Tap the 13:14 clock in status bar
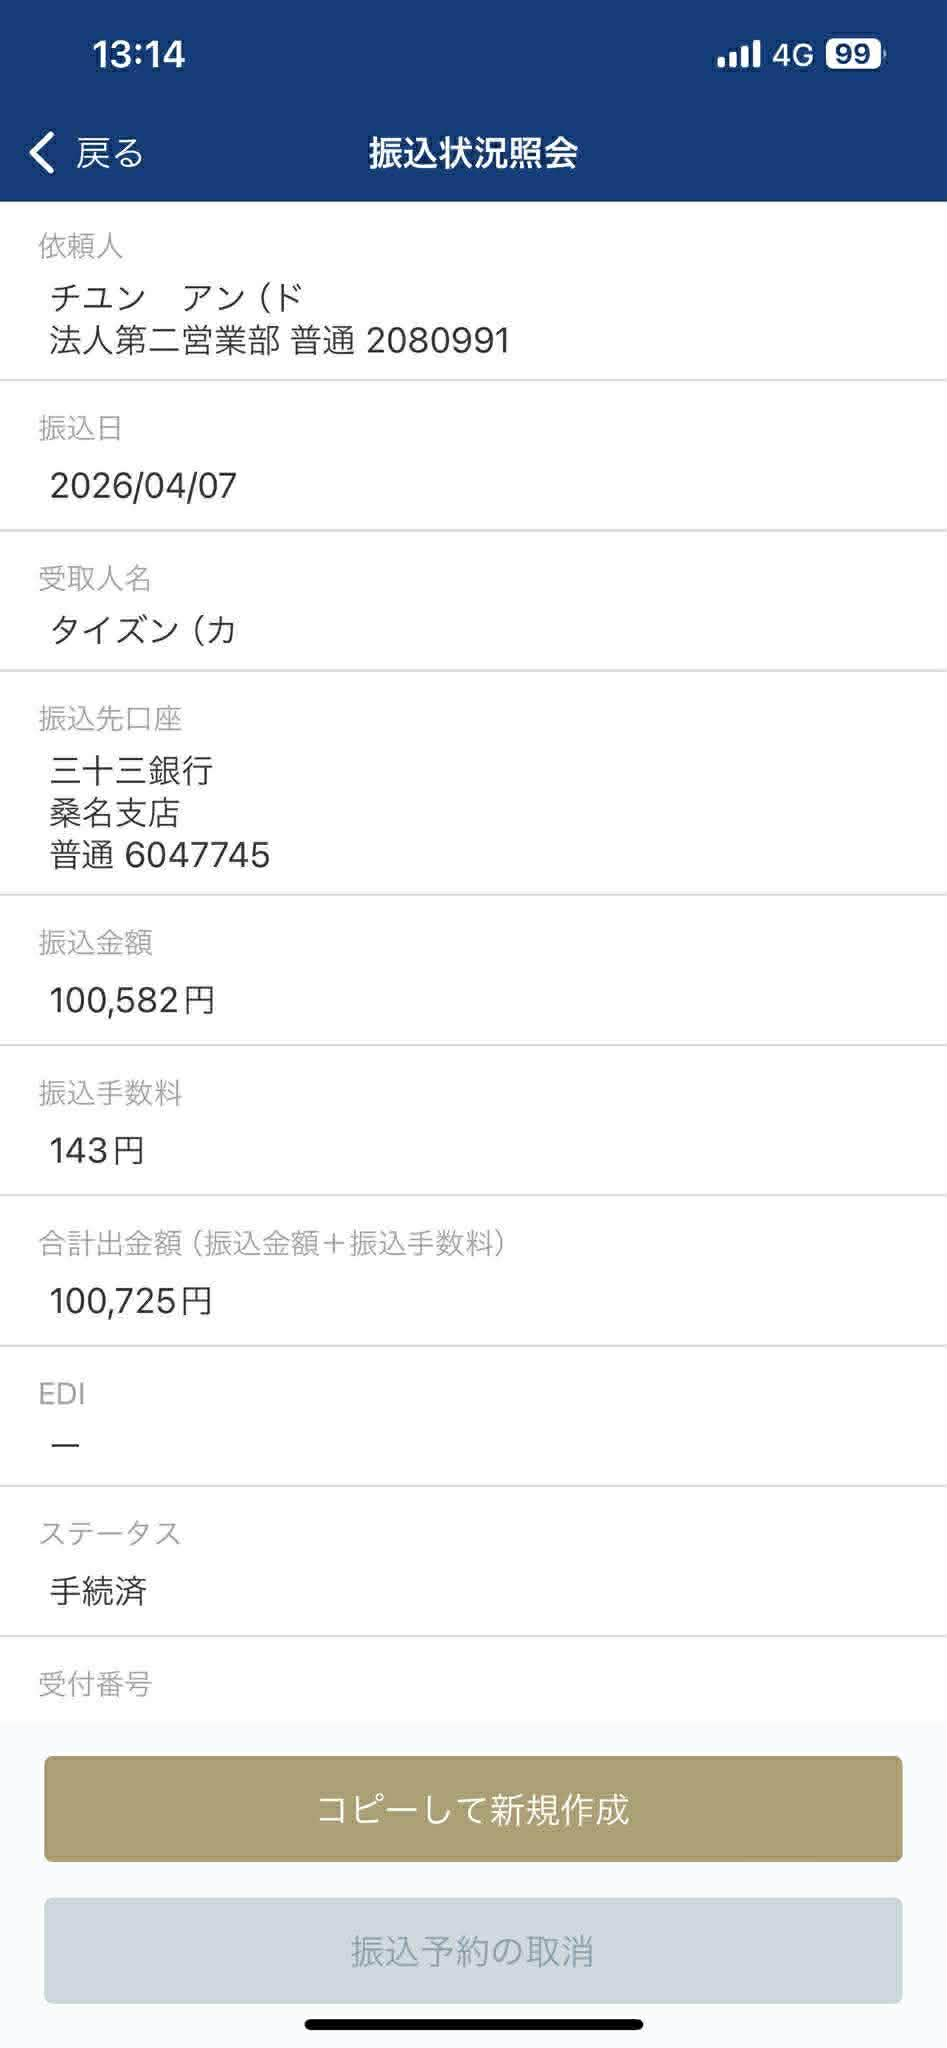Viewport: 947px width, 2048px height. pyautogui.click(x=138, y=54)
